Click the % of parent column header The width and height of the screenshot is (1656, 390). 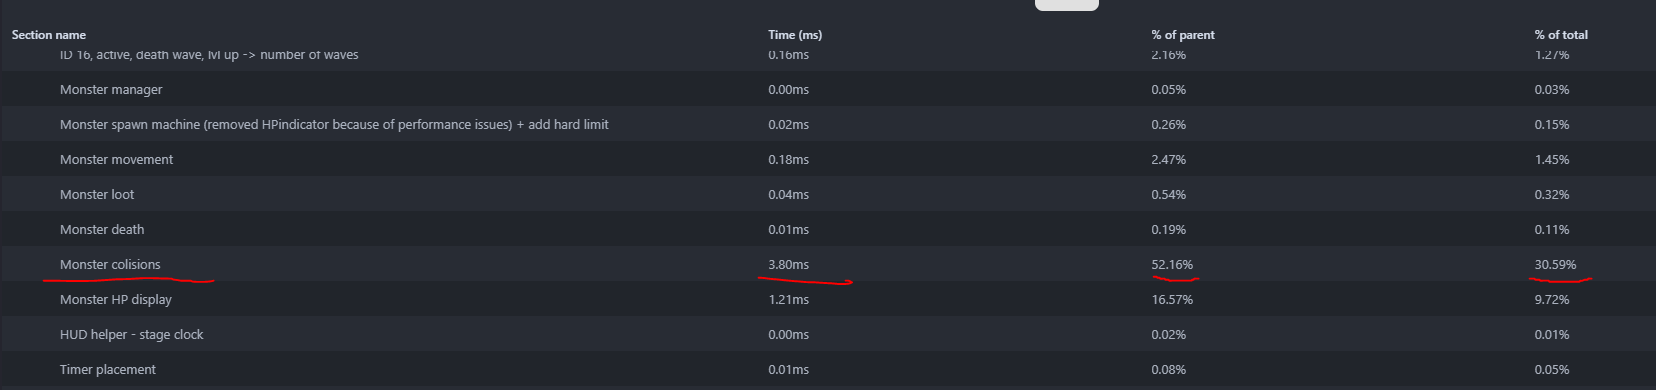click(1183, 35)
